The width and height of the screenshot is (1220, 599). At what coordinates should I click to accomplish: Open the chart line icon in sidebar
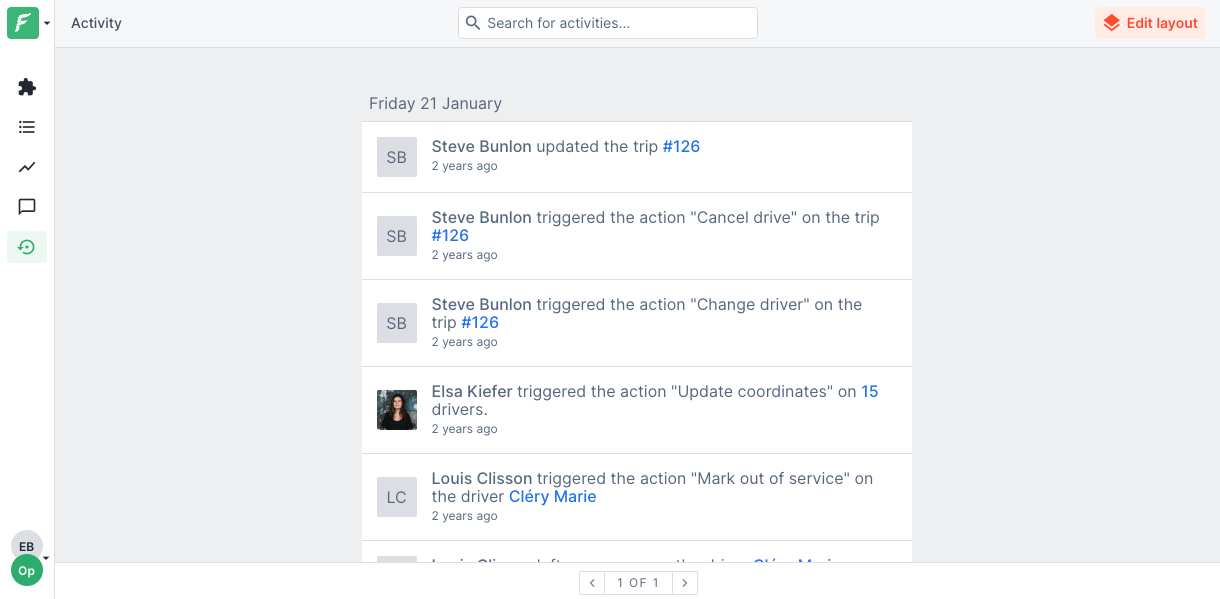click(x=27, y=167)
